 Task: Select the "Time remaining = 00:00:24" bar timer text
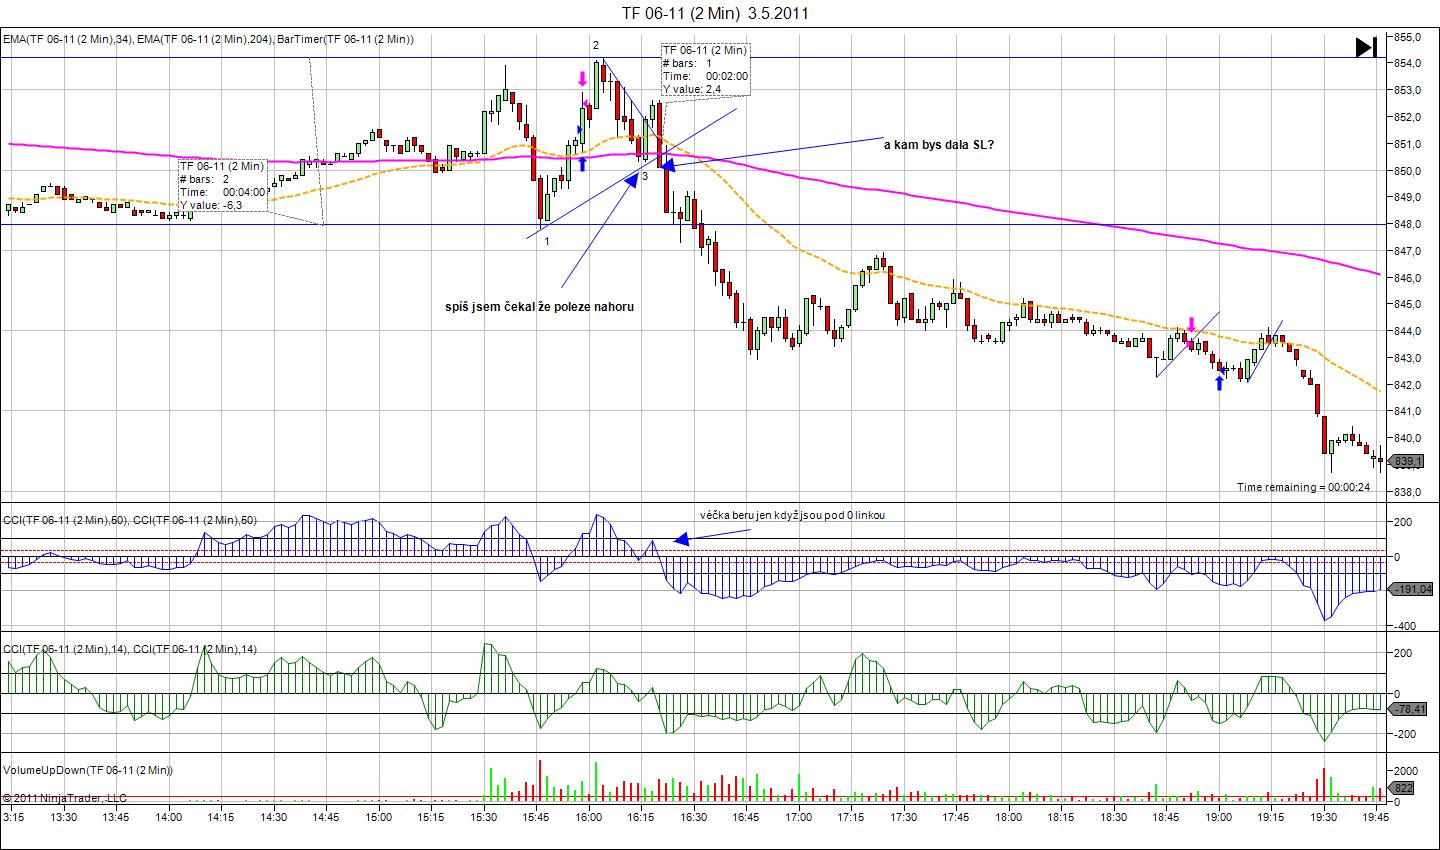coord(1303,487)
